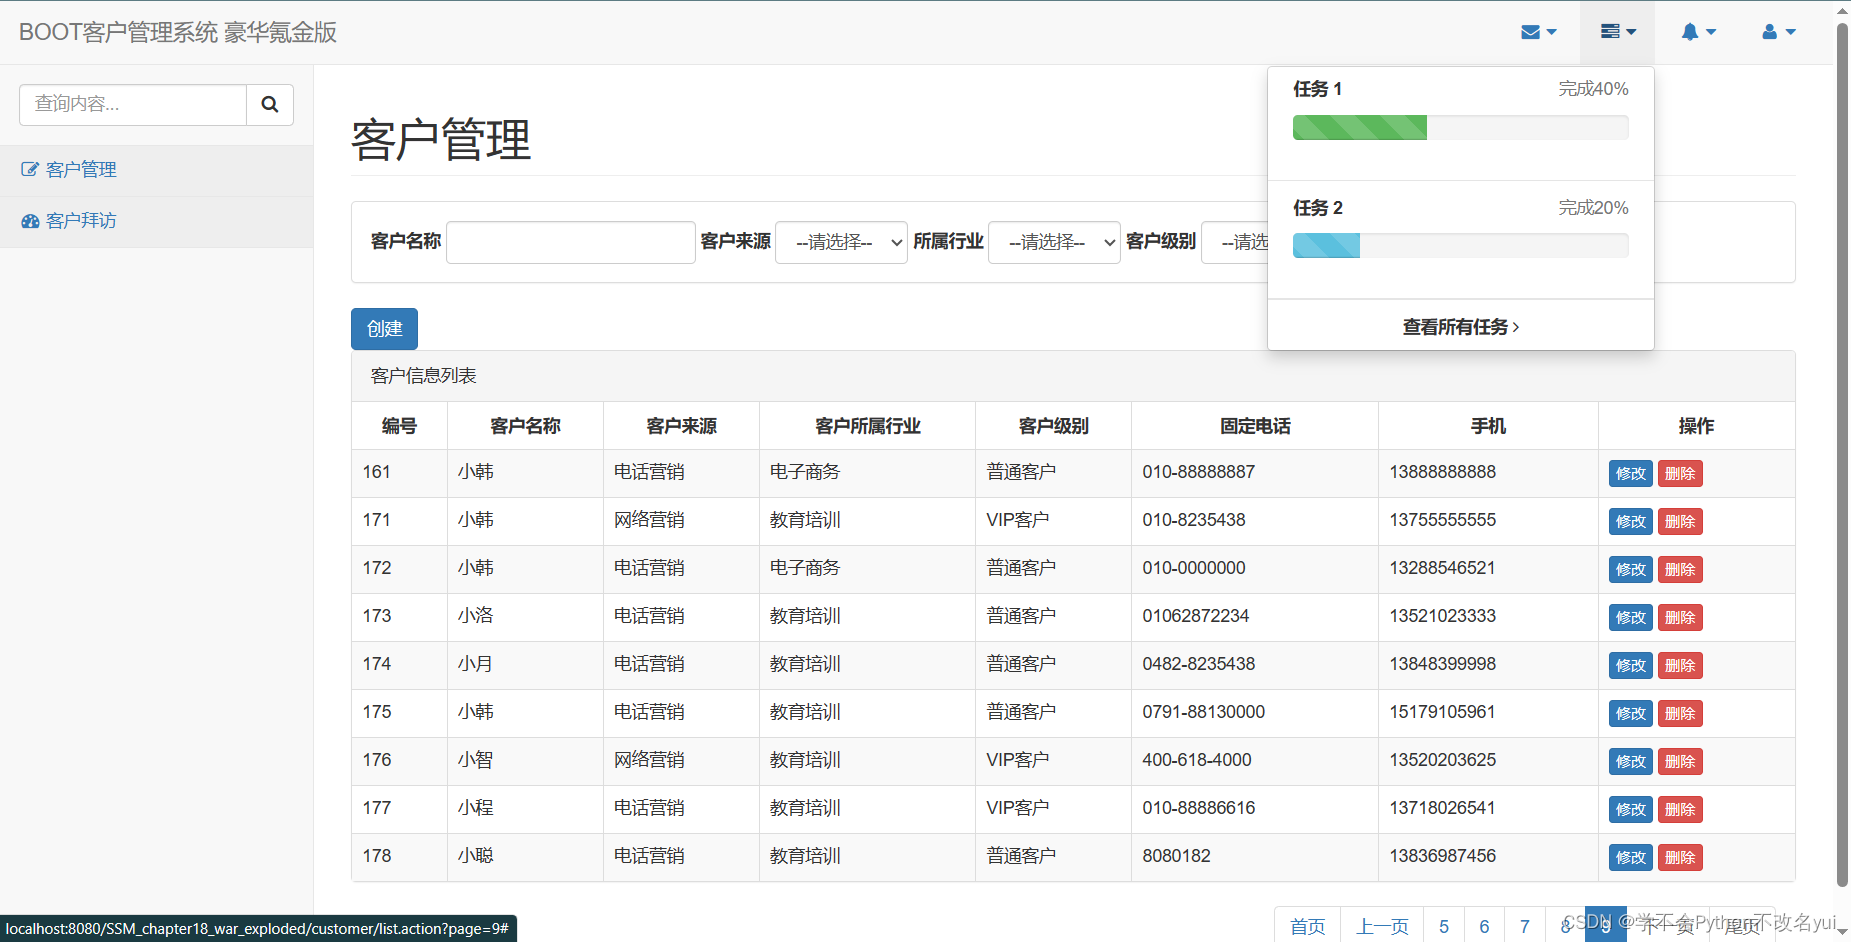The width and height of the screenshot is (1851, 942).
Task: Click the 客户来源 column header
Action: pyautogui.click(x=682, y=426)
